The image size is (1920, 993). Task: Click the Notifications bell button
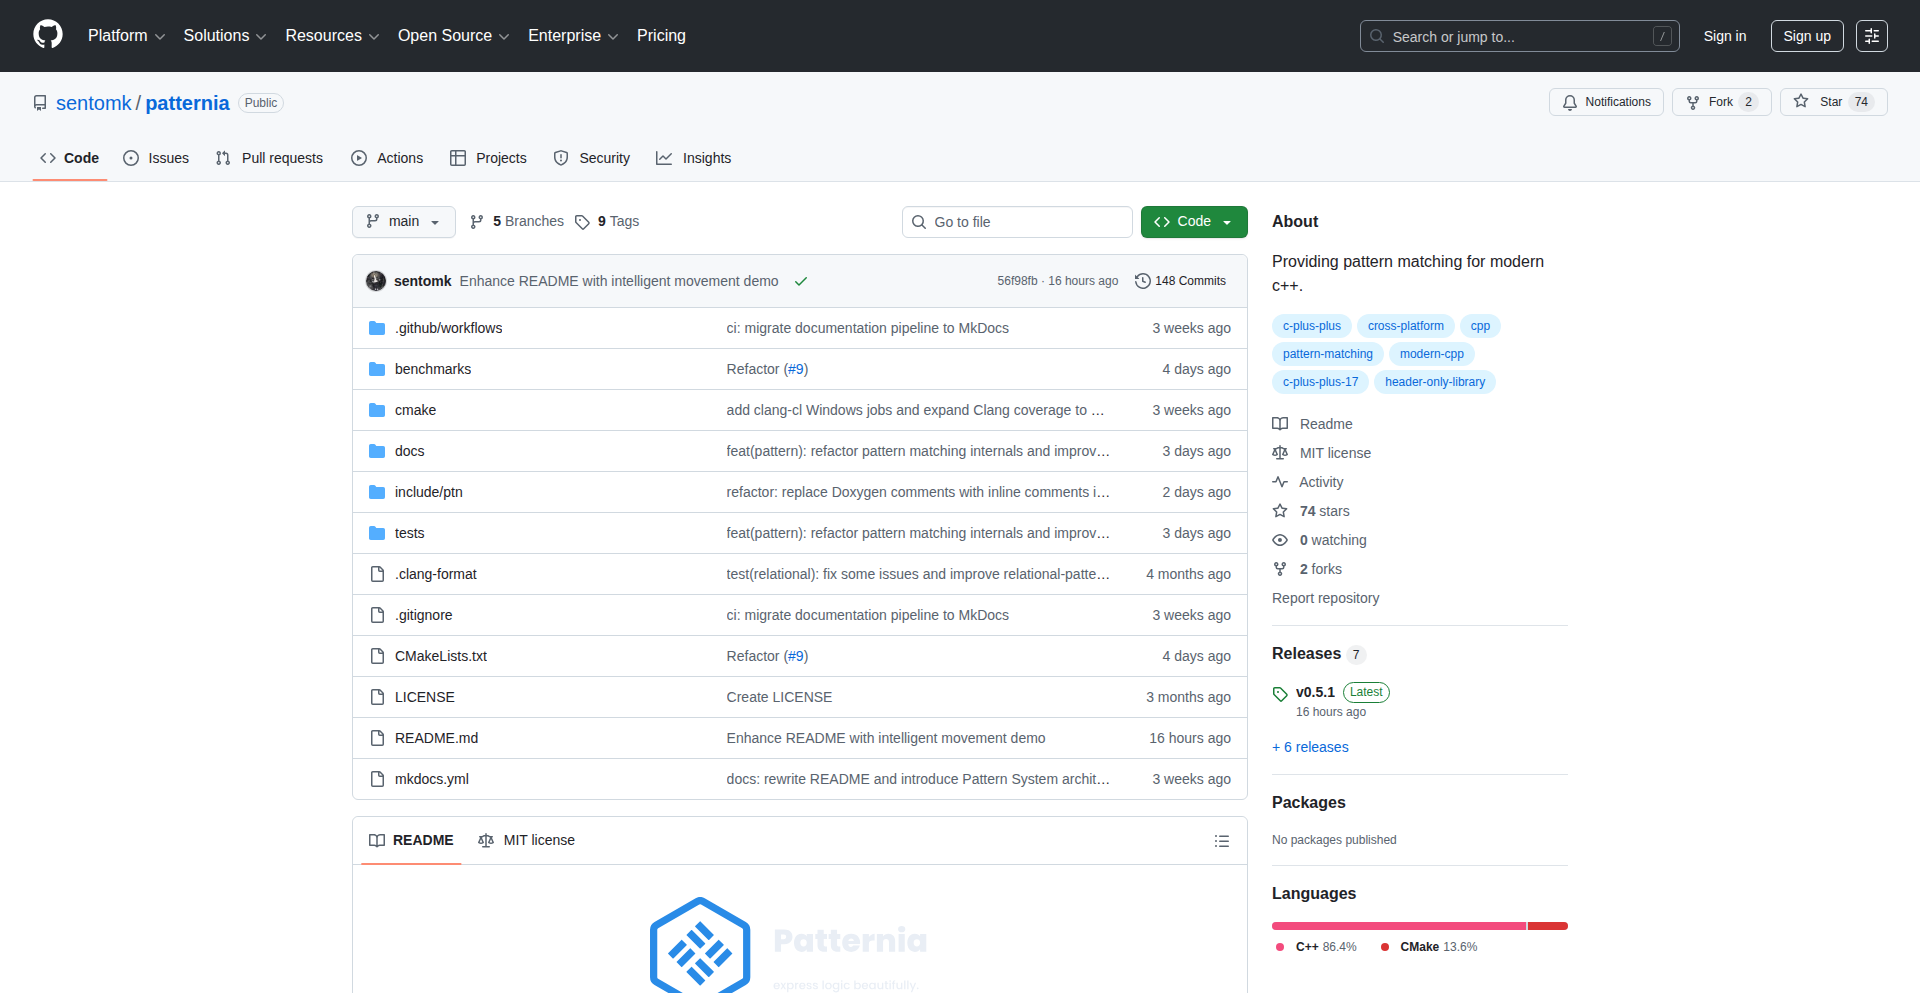(1606, 102)
